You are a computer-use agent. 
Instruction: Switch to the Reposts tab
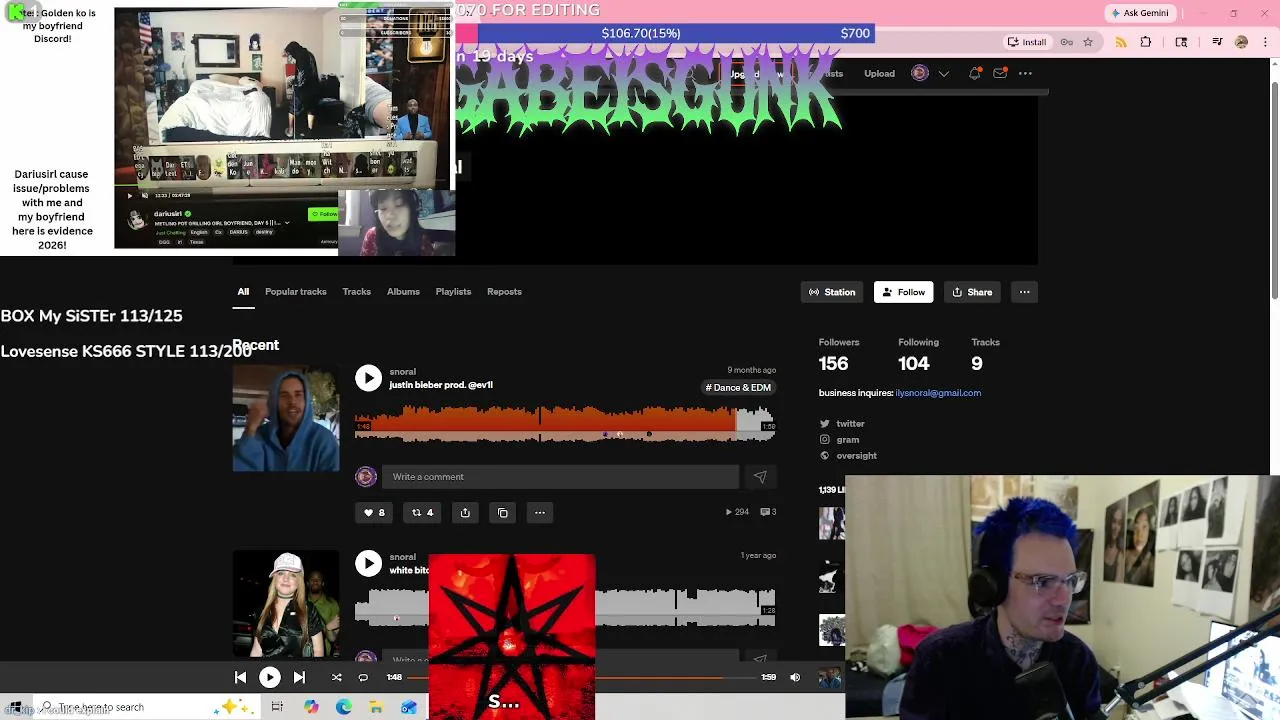[504, 292]
